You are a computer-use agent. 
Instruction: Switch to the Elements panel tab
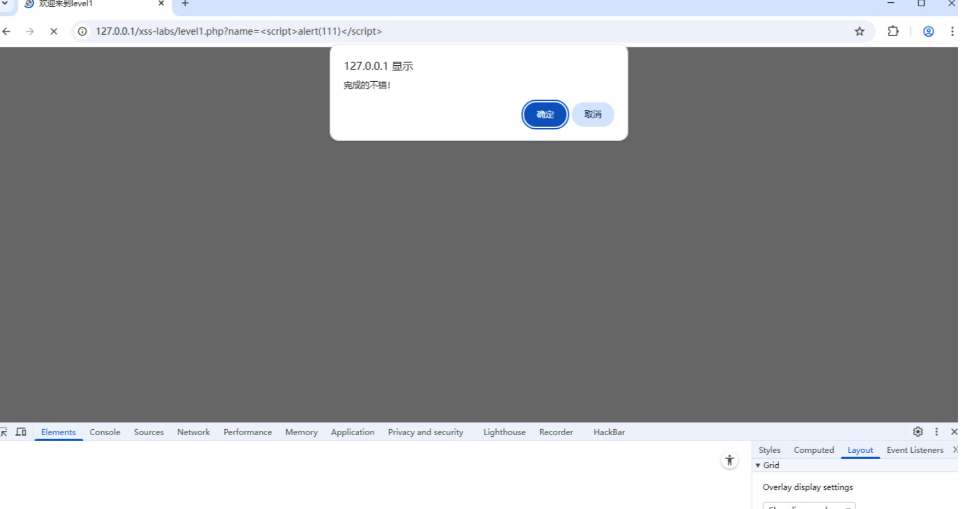tap(58, 432)
